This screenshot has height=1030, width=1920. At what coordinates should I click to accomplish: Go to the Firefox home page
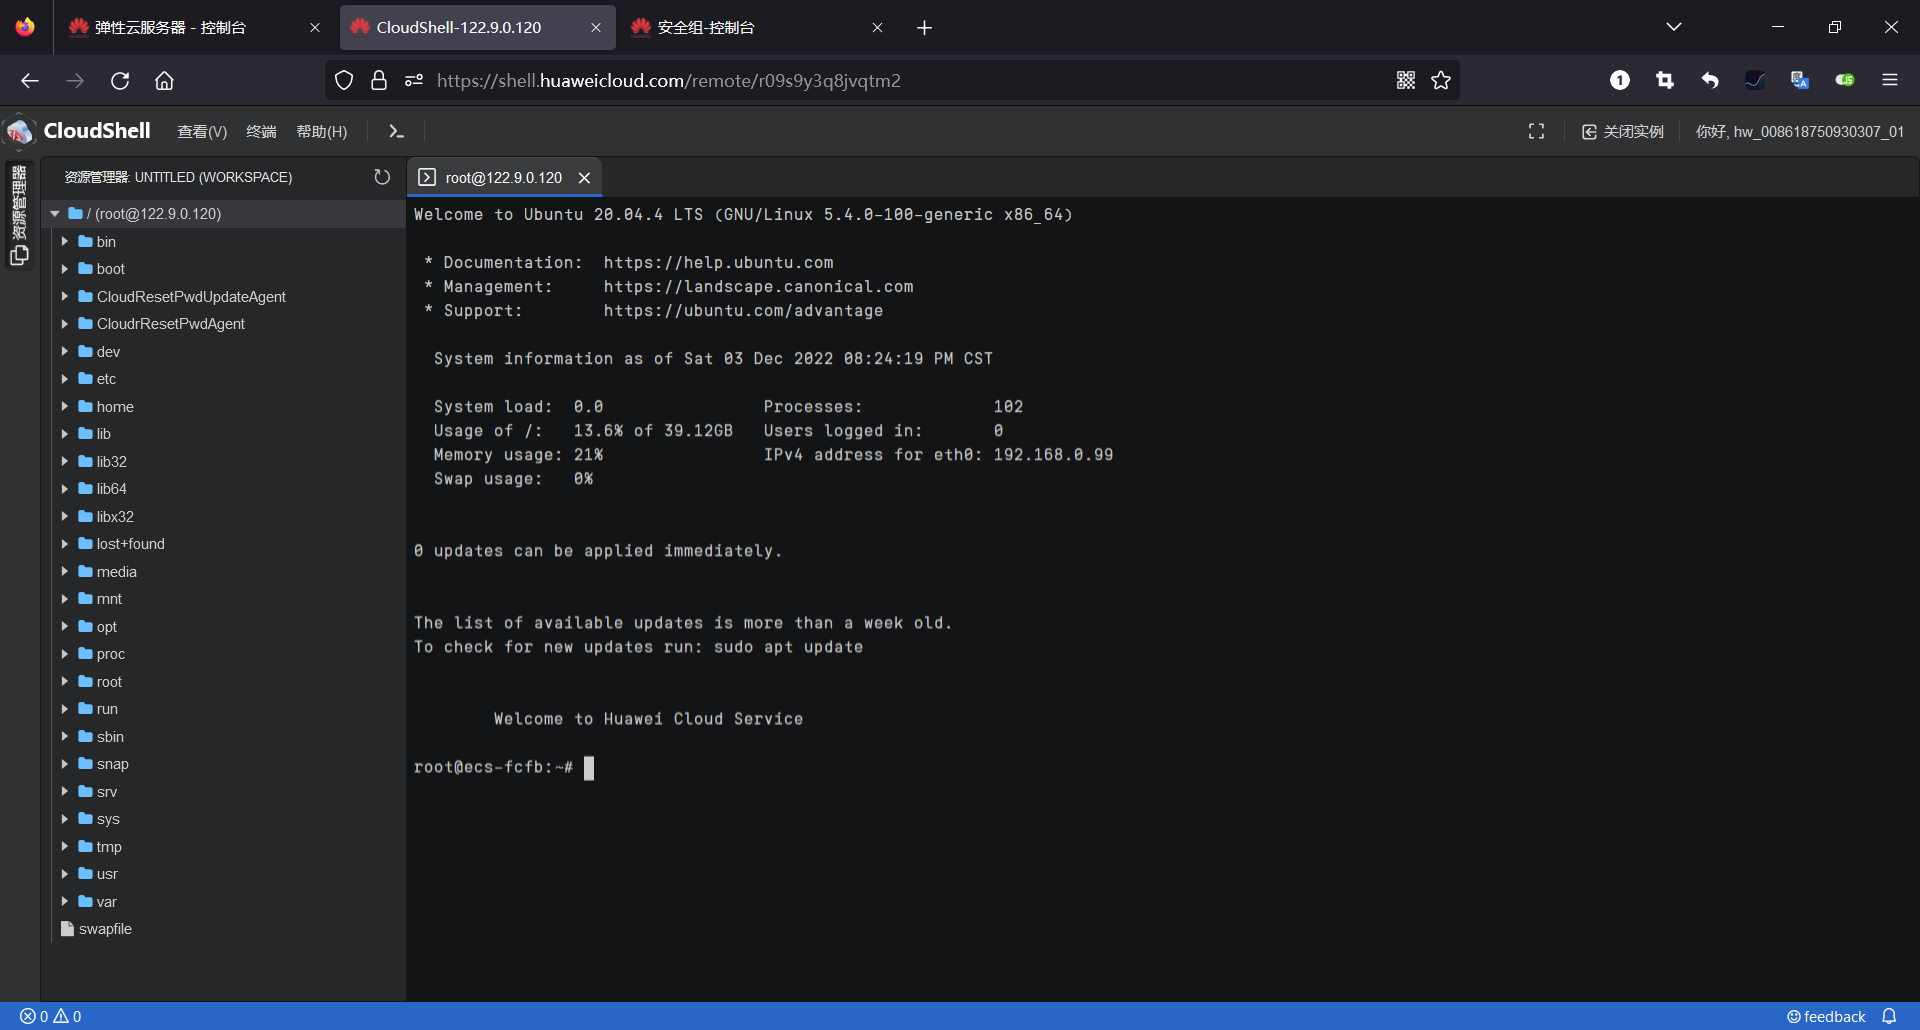click(164, 80)
